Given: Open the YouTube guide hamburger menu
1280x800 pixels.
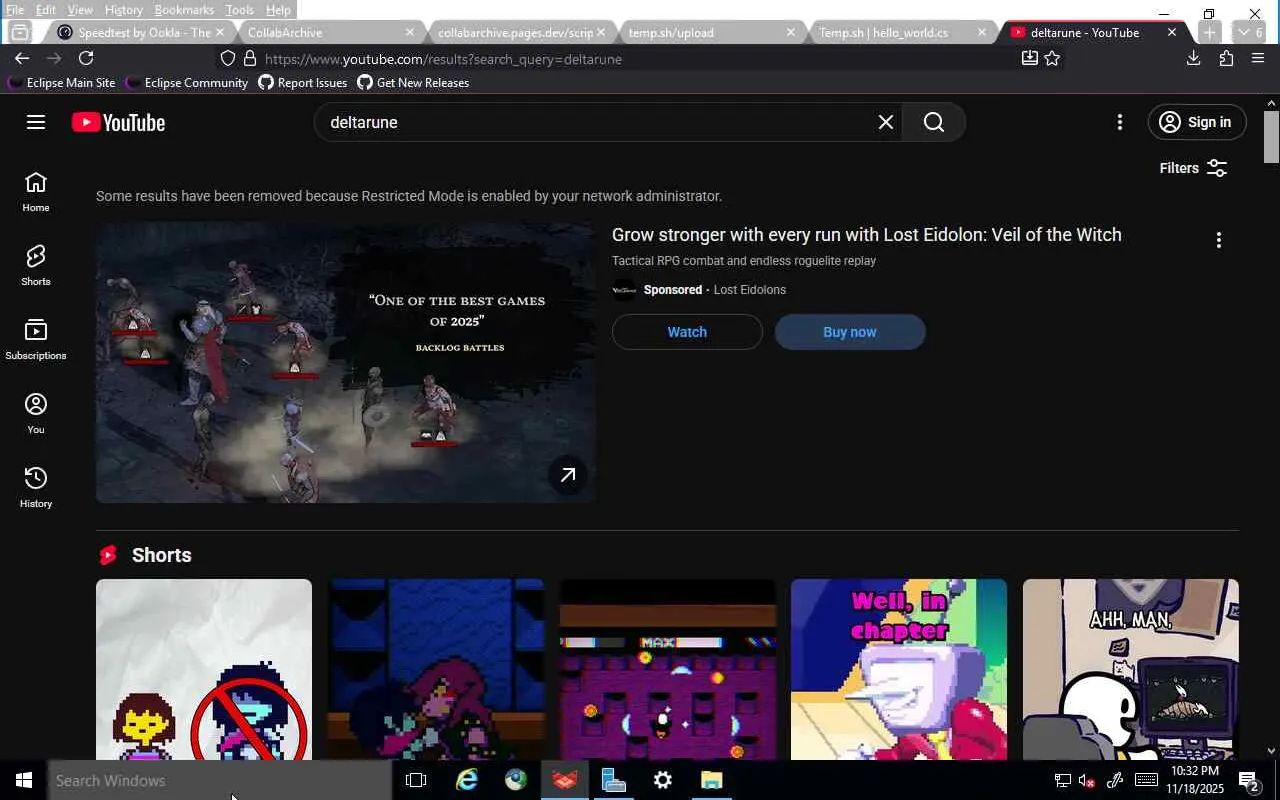Looking at the screenshot, I should 36,122.
